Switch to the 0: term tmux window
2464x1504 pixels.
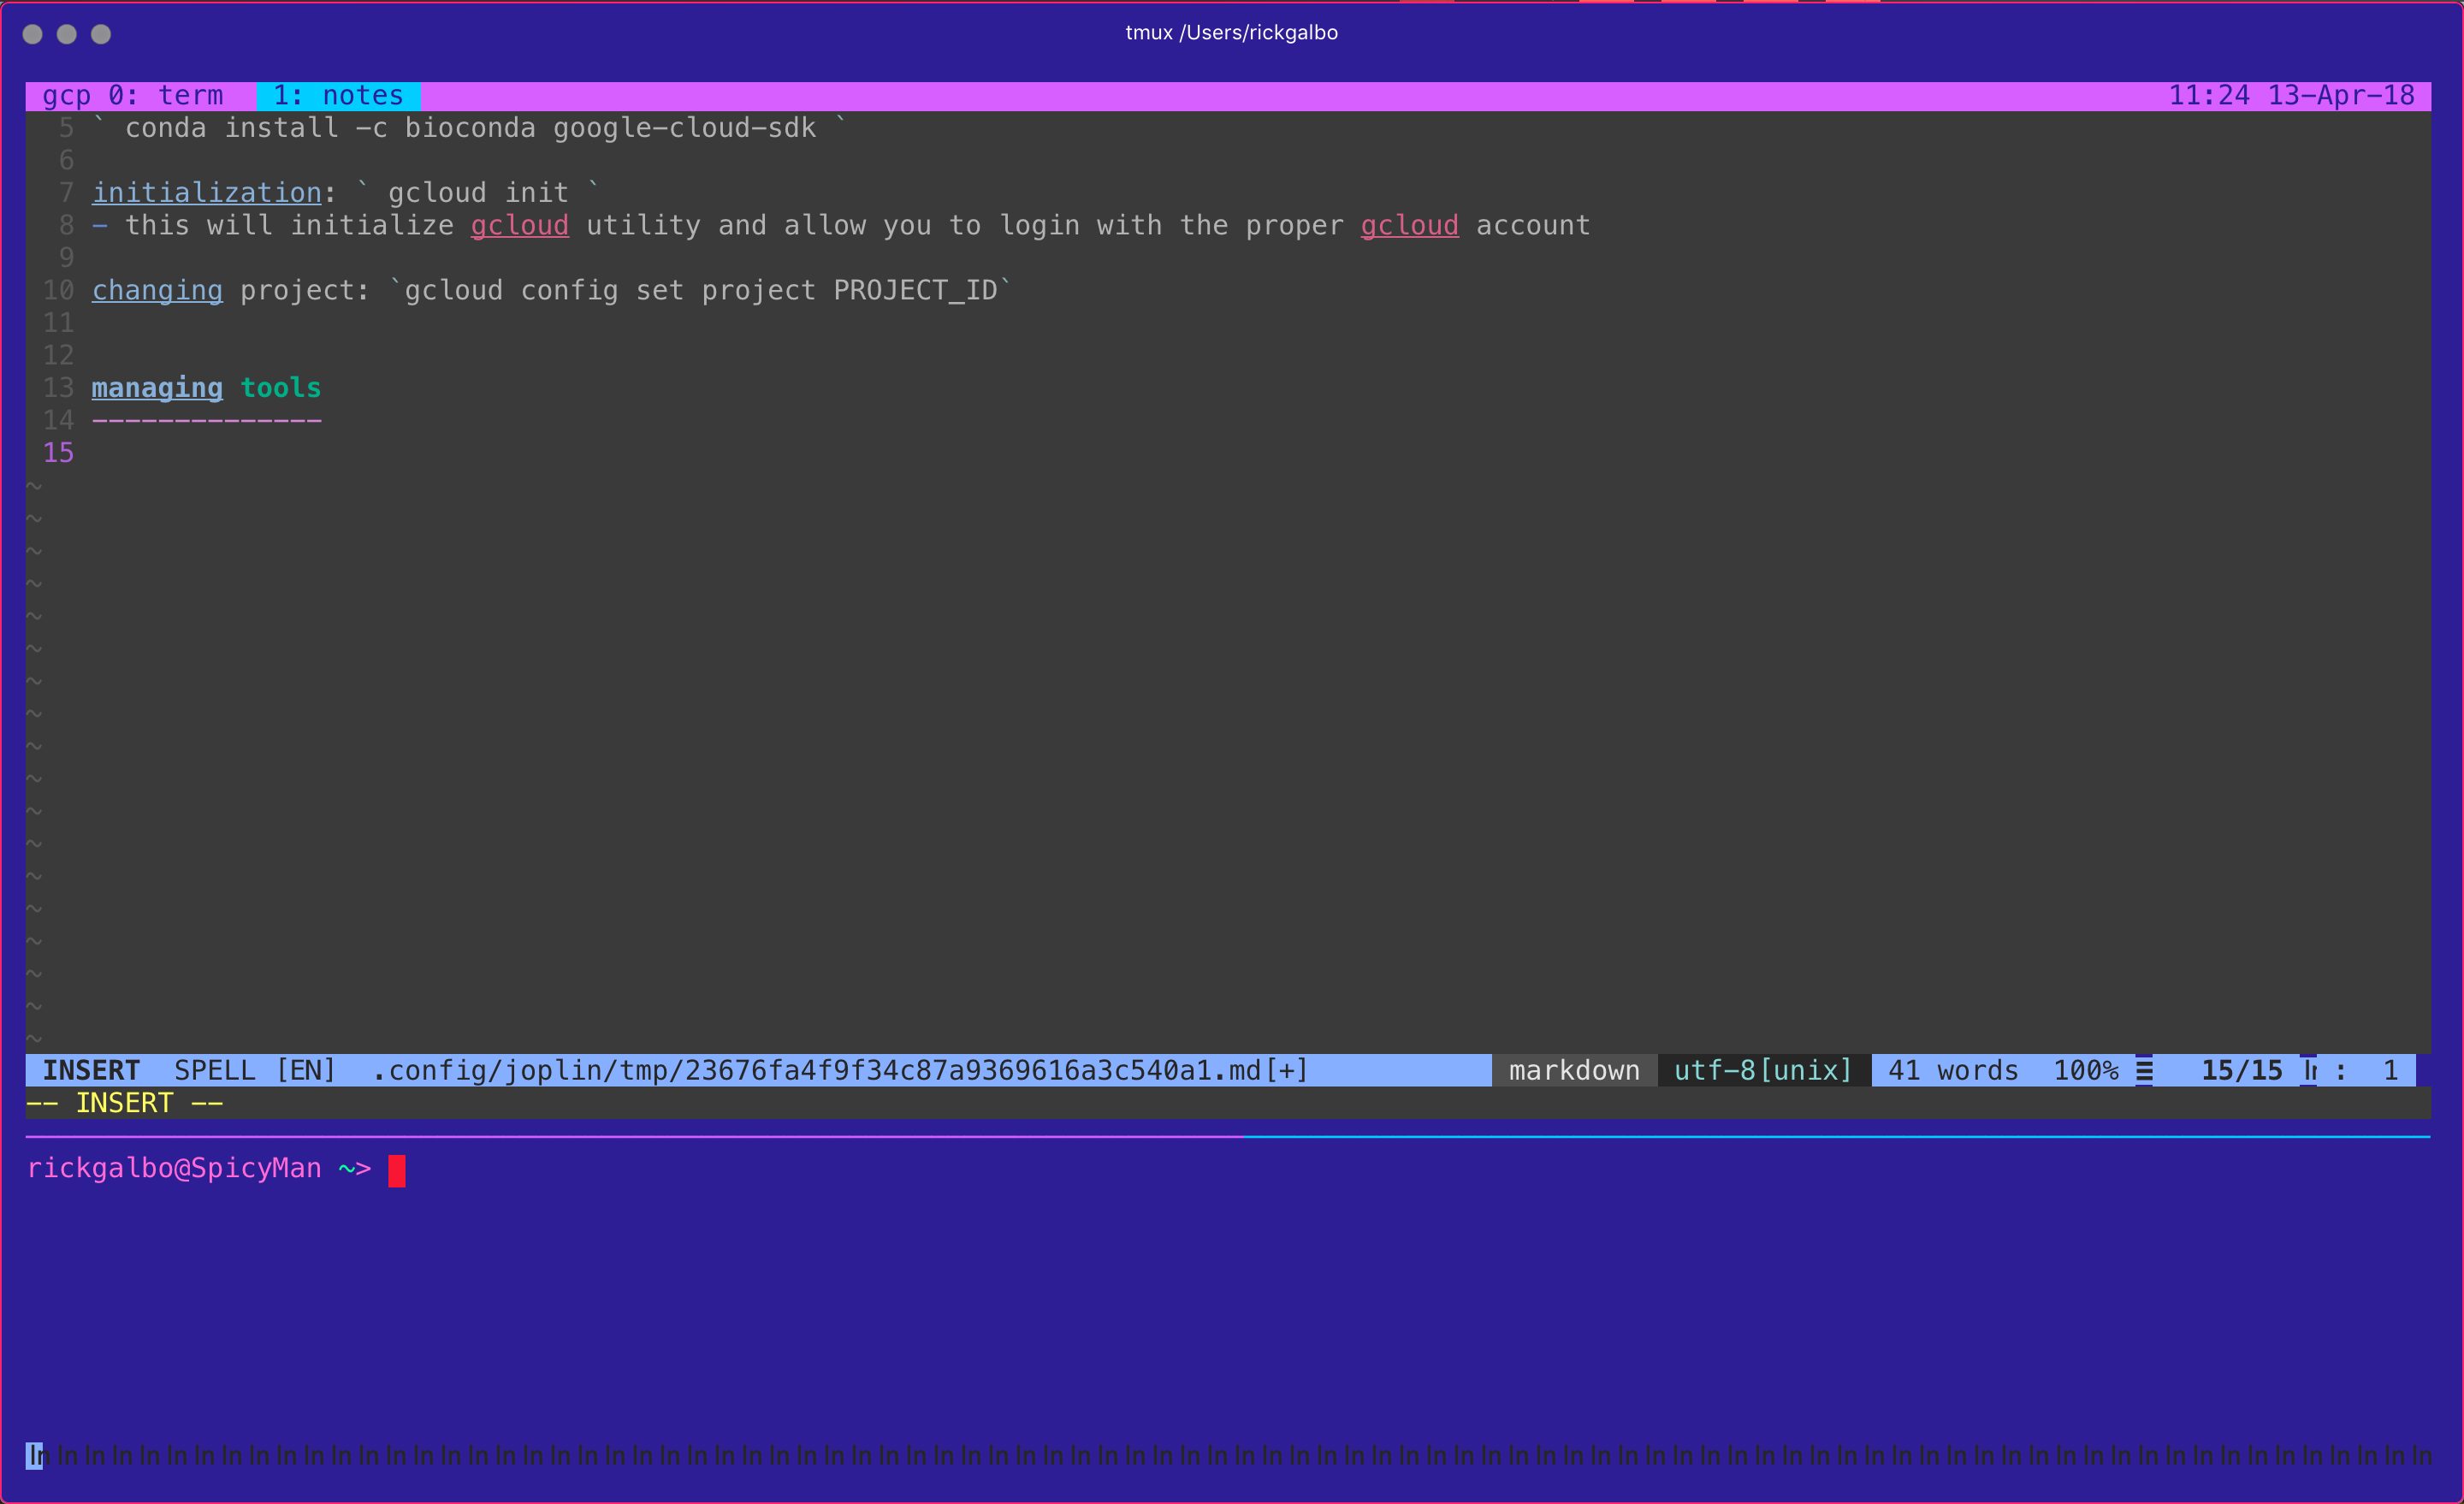tap(160, 94)
